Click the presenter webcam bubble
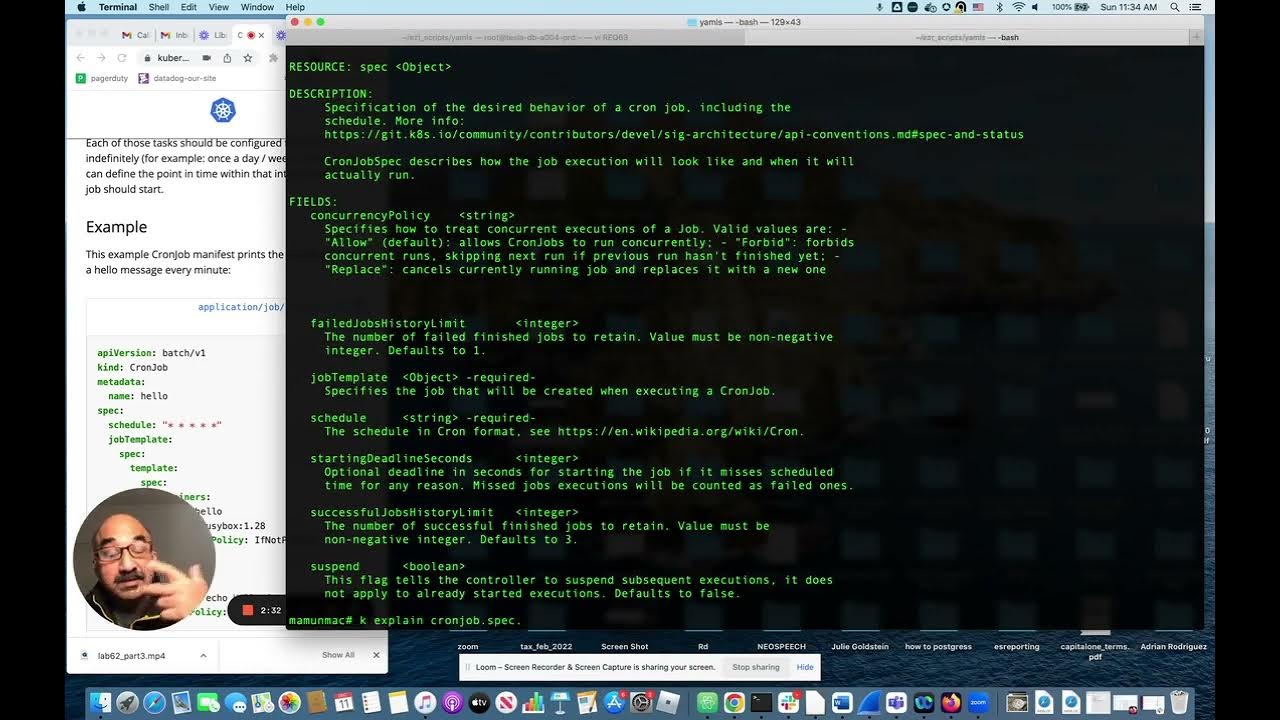This screenshot has height=720, width=1280. click(144, 559)
